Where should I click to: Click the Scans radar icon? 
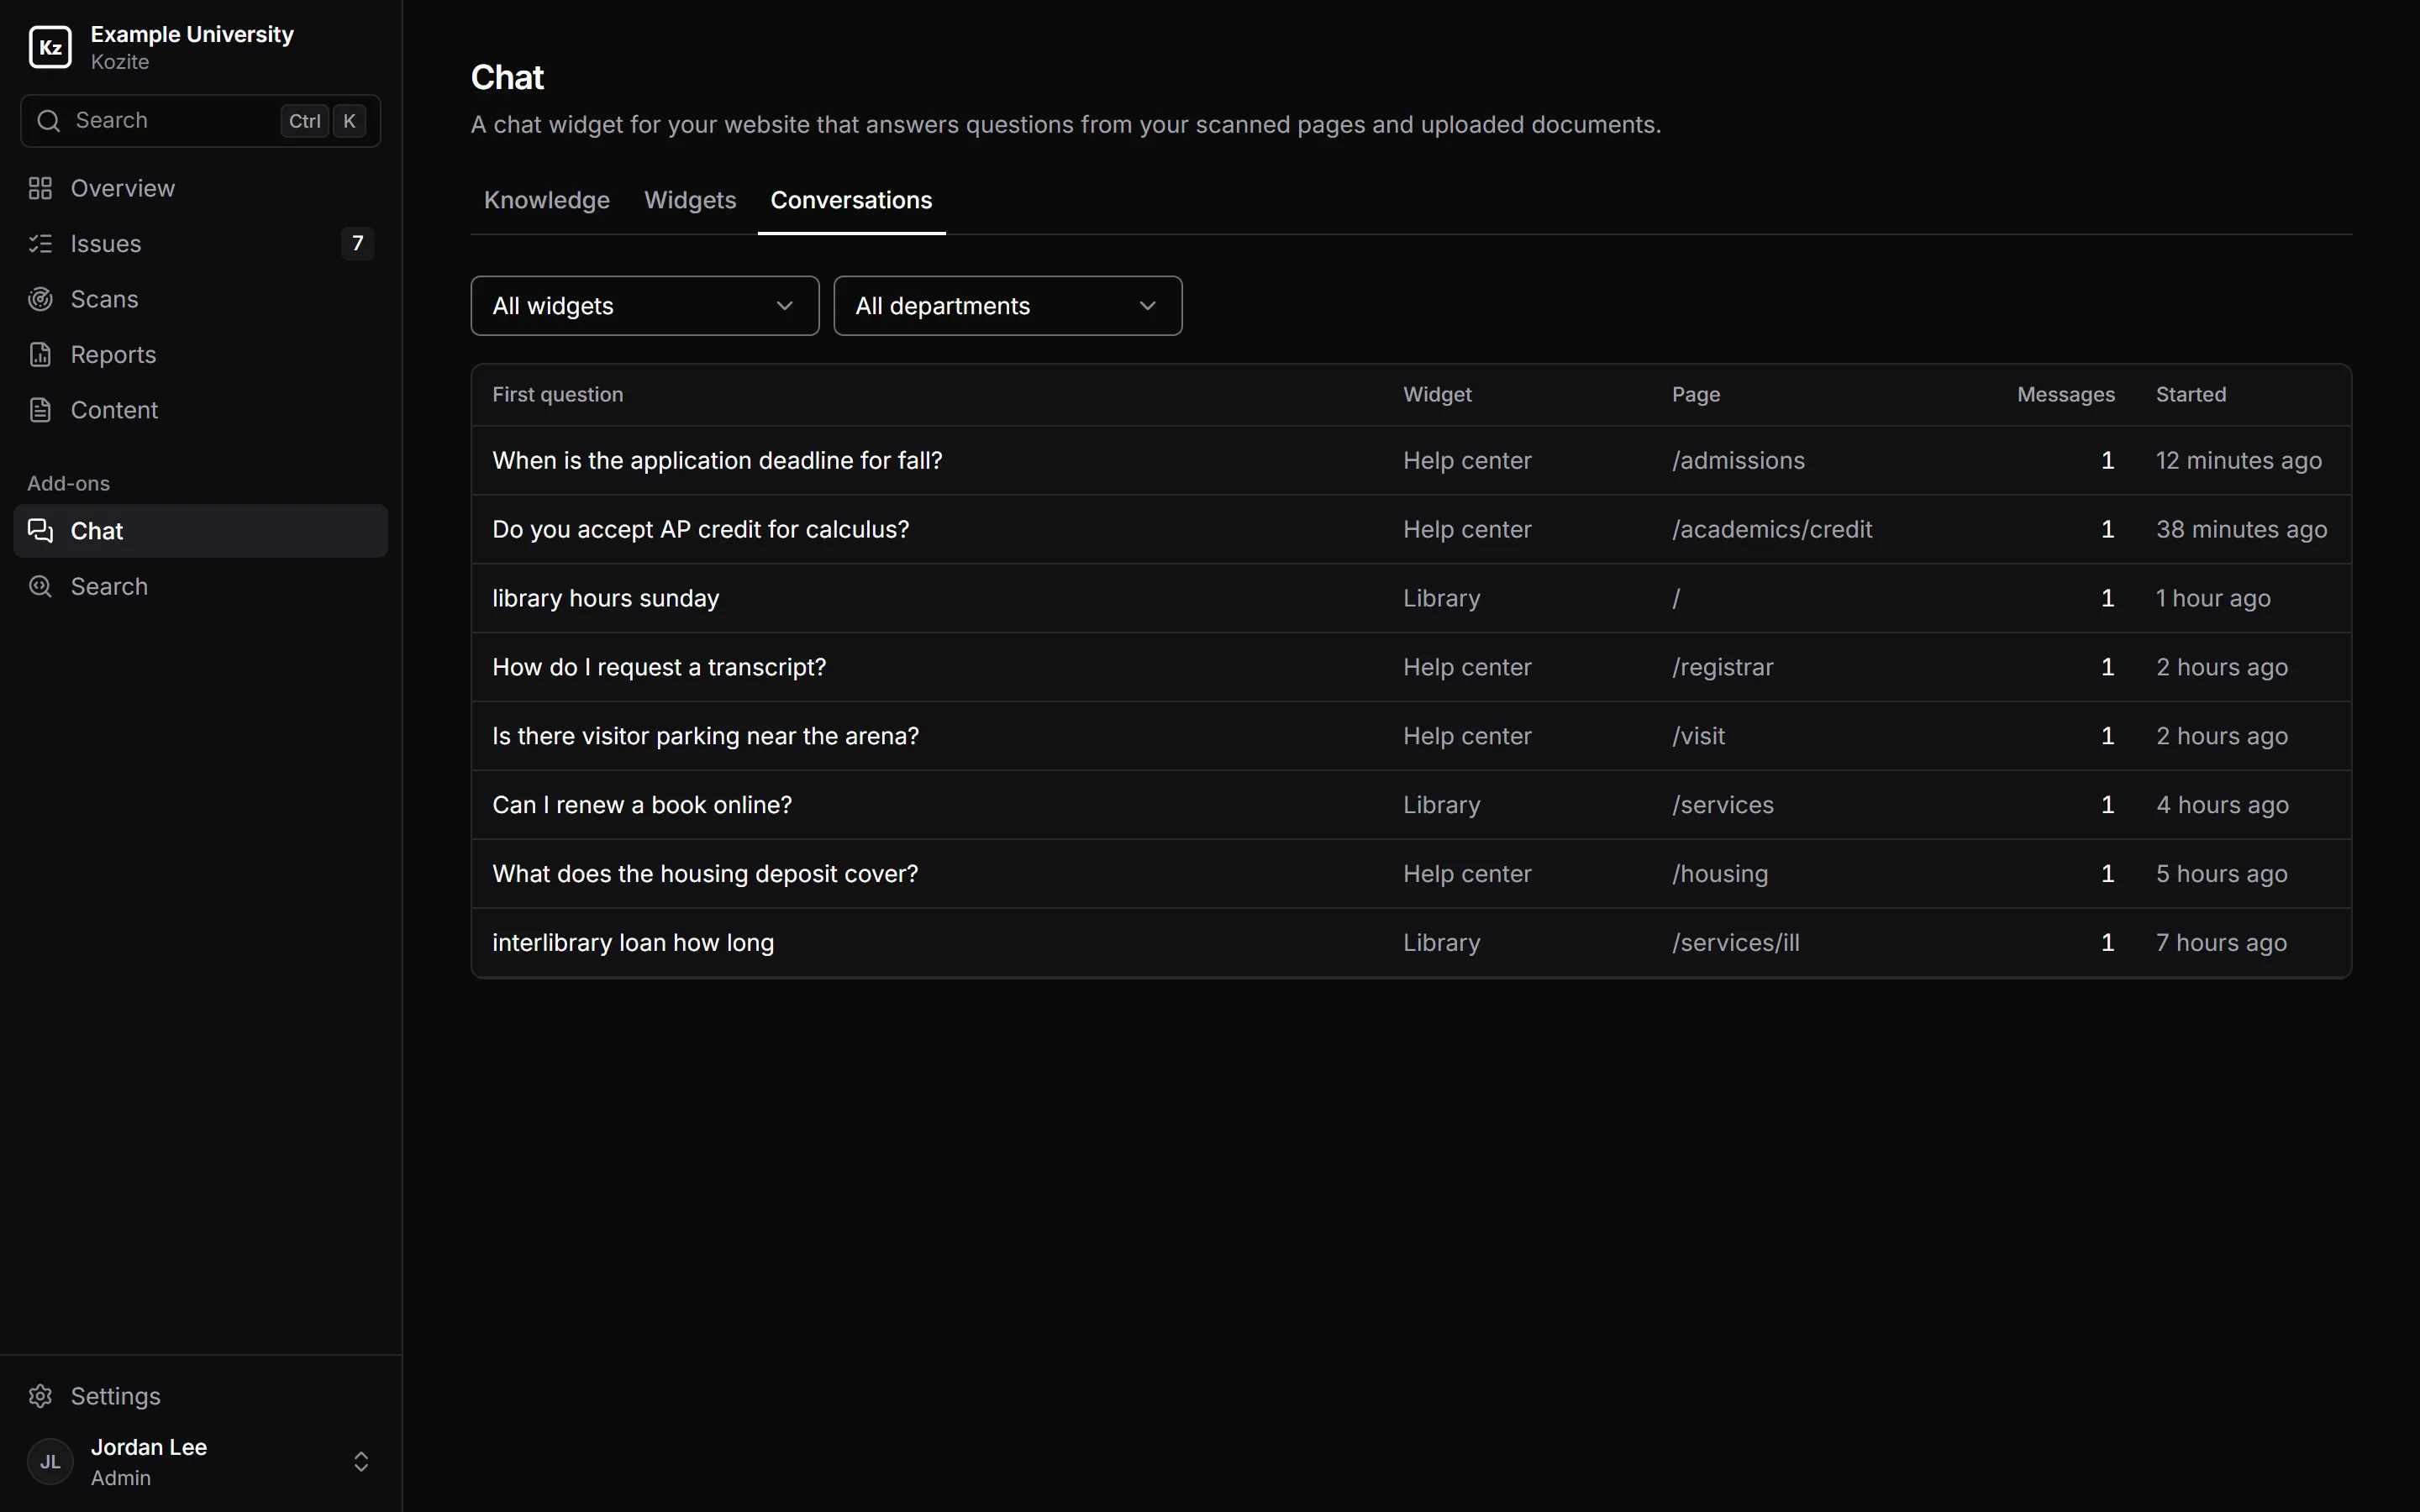(x=40, y=299)
